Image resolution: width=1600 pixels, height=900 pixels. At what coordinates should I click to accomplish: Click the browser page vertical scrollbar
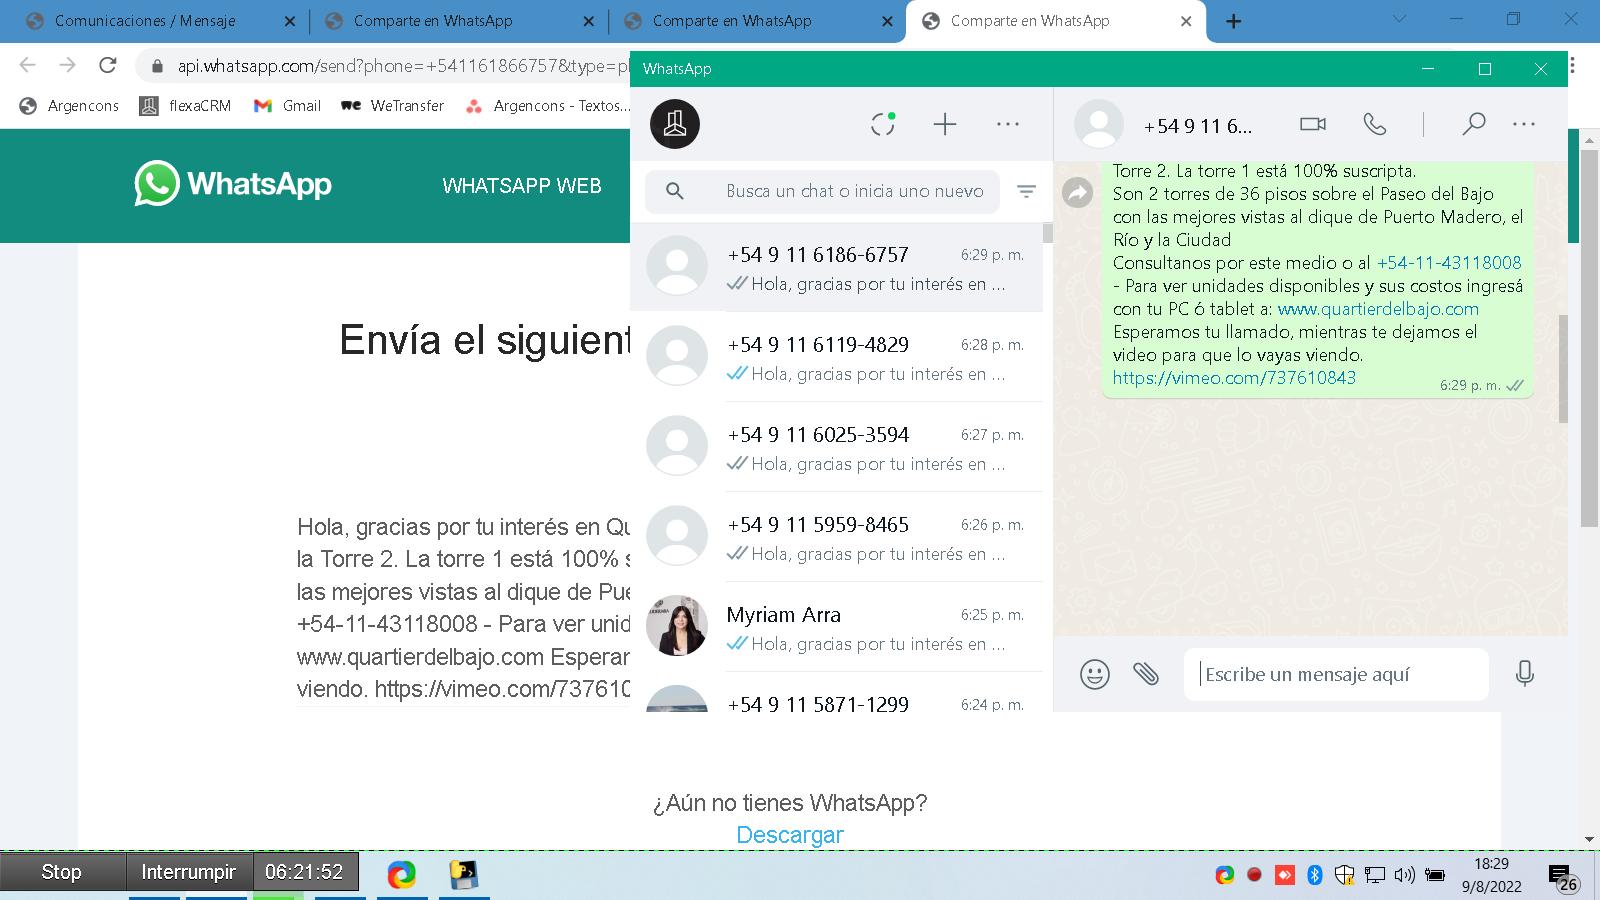[x=1588, y=338]
